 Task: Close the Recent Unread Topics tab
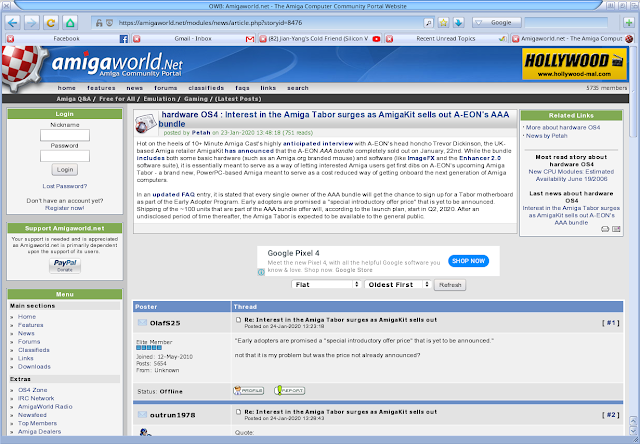(x=389, y=39)
